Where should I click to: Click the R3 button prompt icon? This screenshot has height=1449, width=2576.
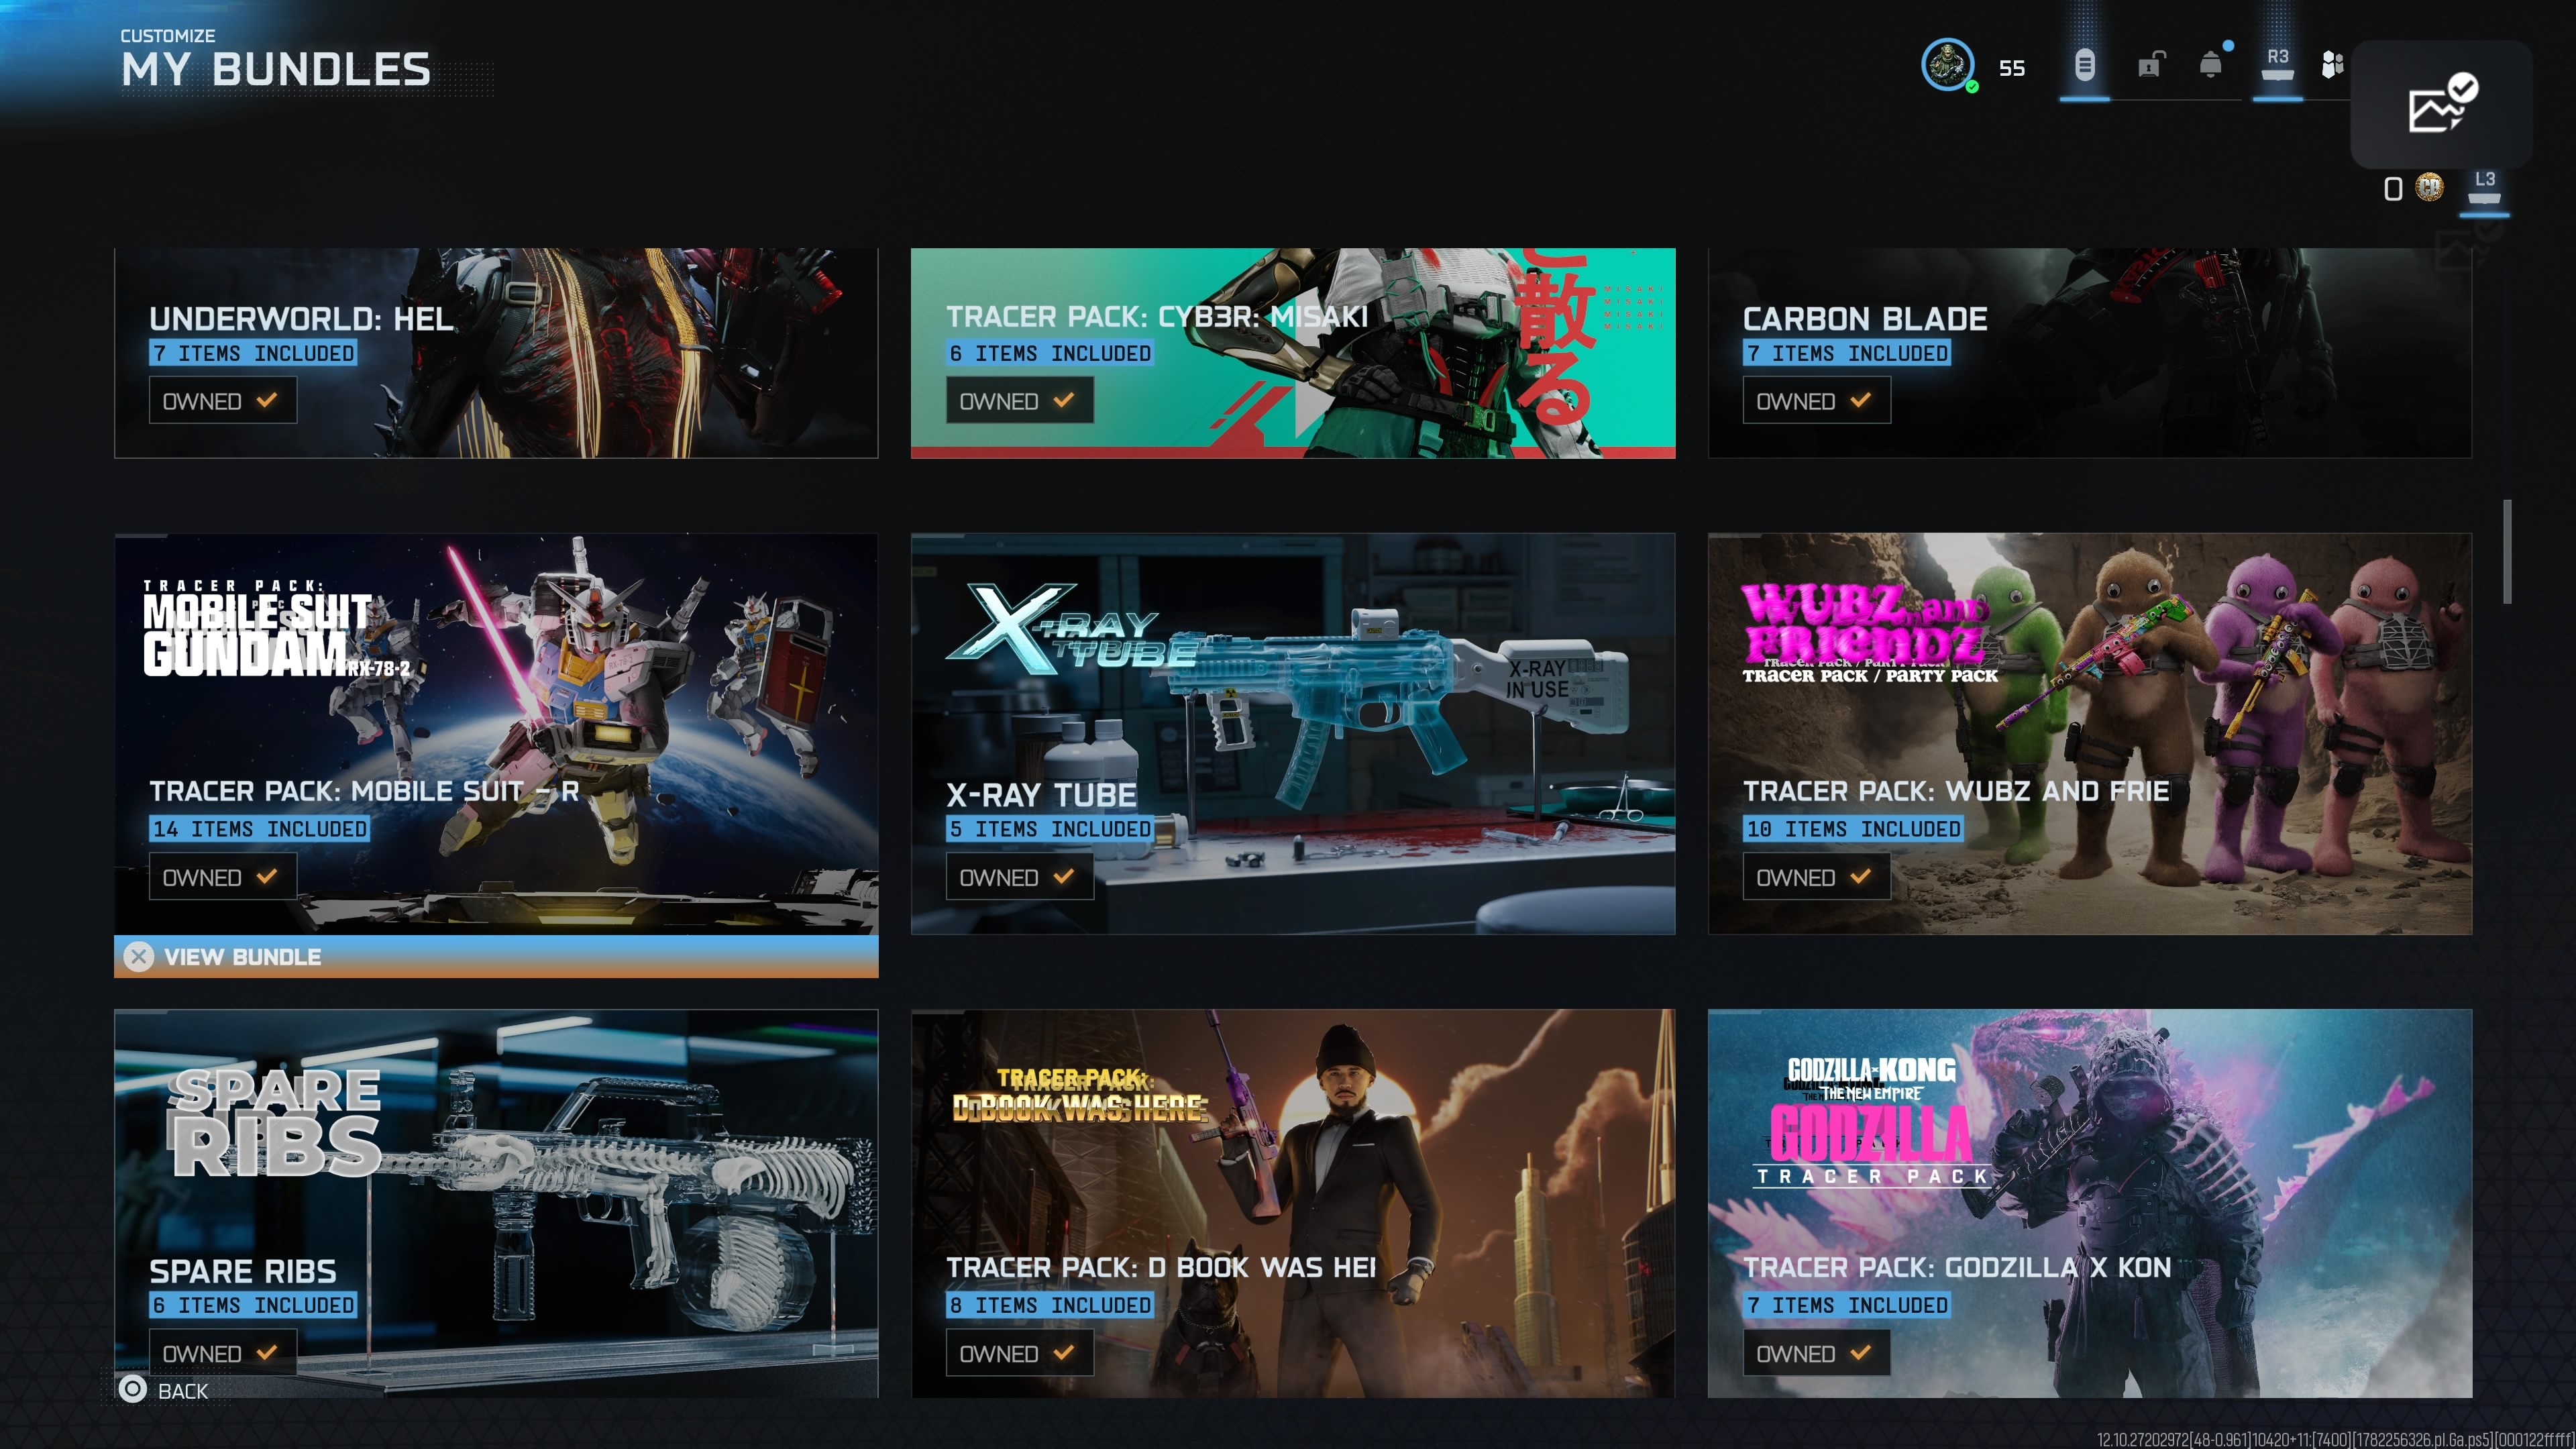[2277, 64]
